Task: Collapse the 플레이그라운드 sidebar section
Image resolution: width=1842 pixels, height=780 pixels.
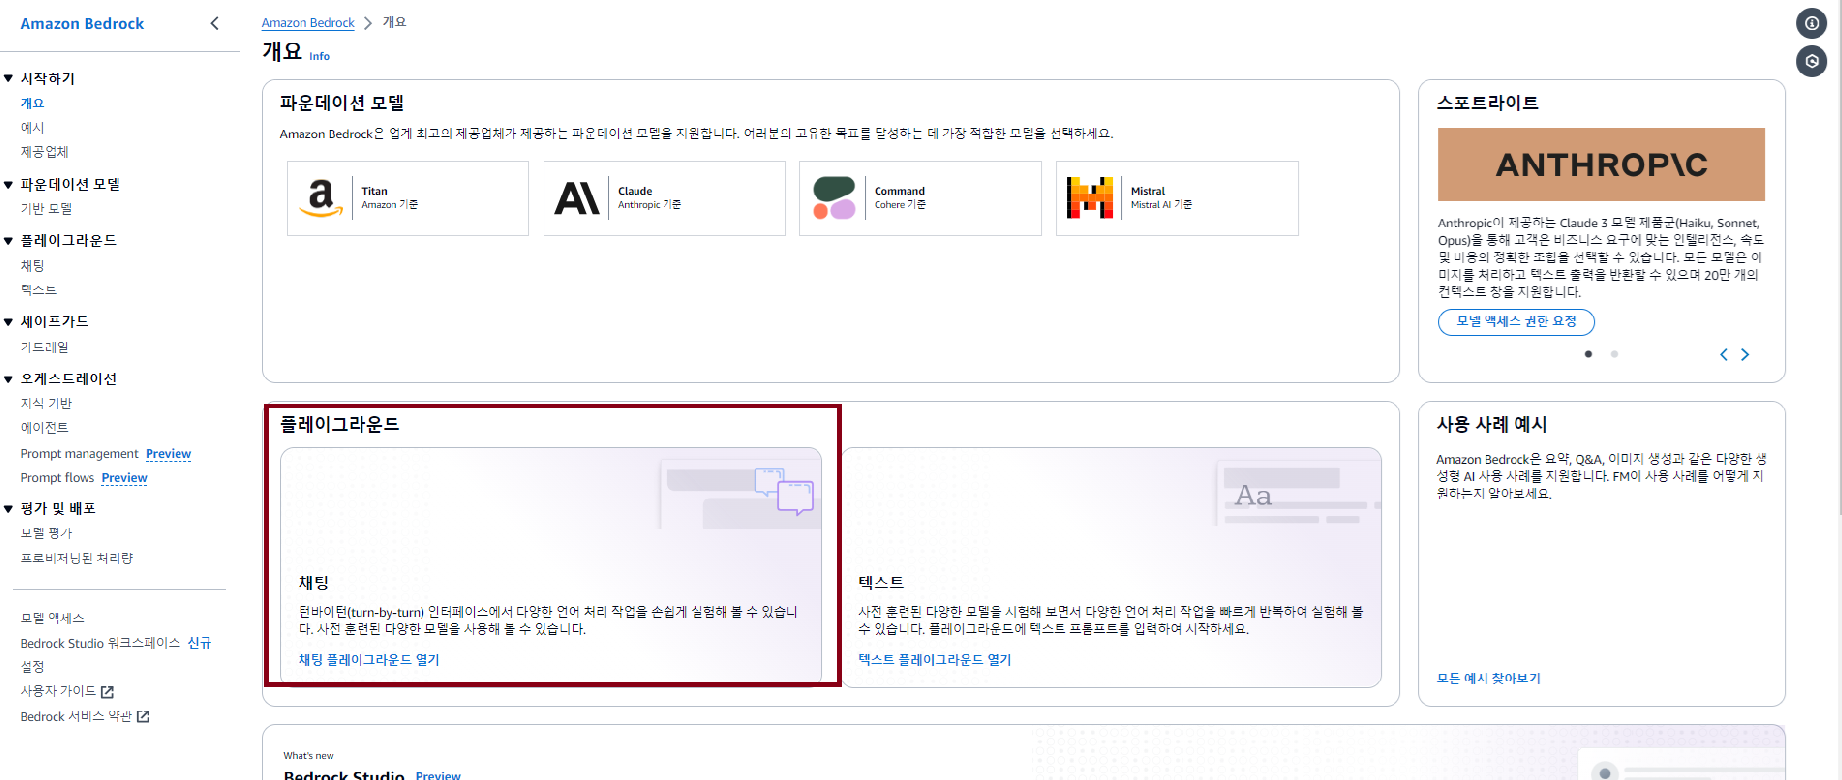Action: 8,240
